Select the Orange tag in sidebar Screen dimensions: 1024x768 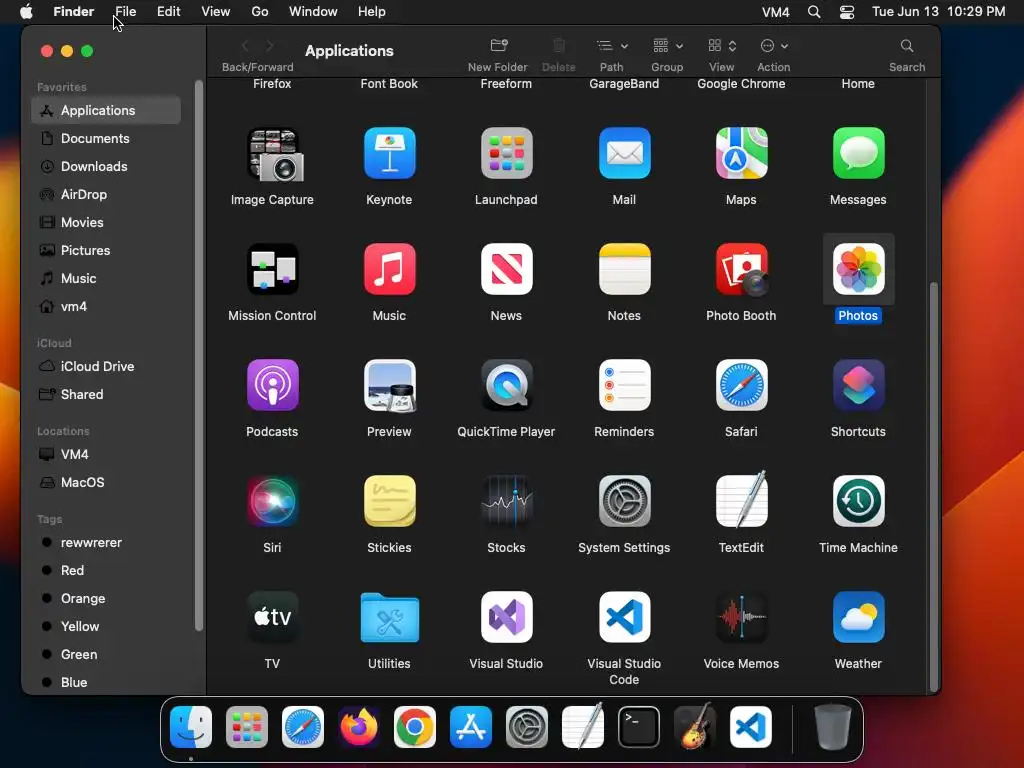tap(106, 598)
